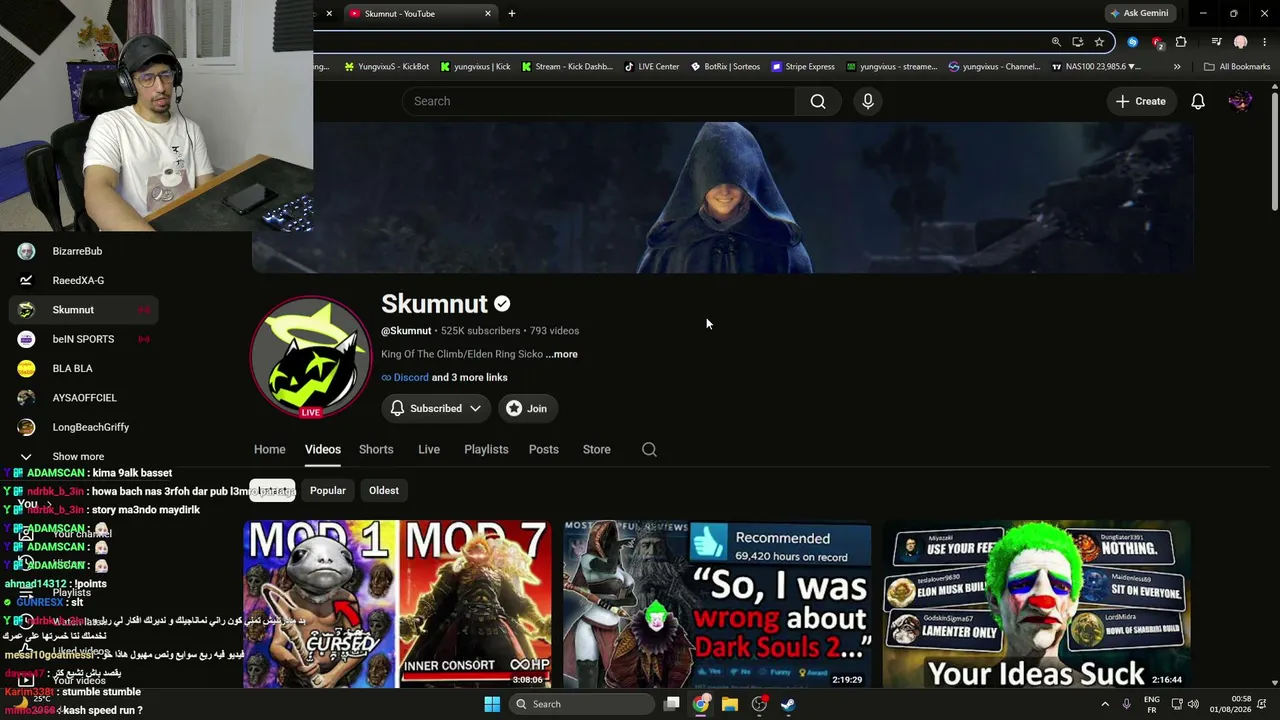
Task: Expand the Subscribed notification dropdown
Action: pyautogui.click(x=436, y=408)
